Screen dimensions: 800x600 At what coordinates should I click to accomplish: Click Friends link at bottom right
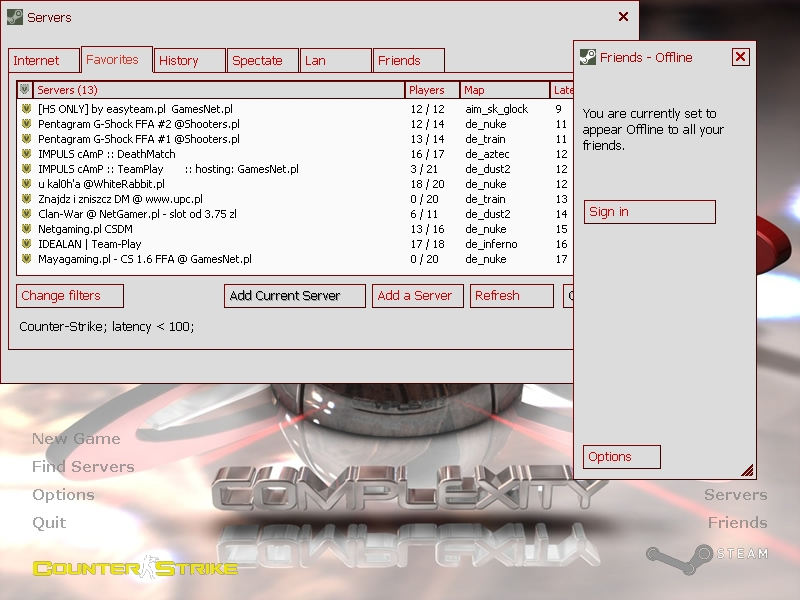coord(738,522)
